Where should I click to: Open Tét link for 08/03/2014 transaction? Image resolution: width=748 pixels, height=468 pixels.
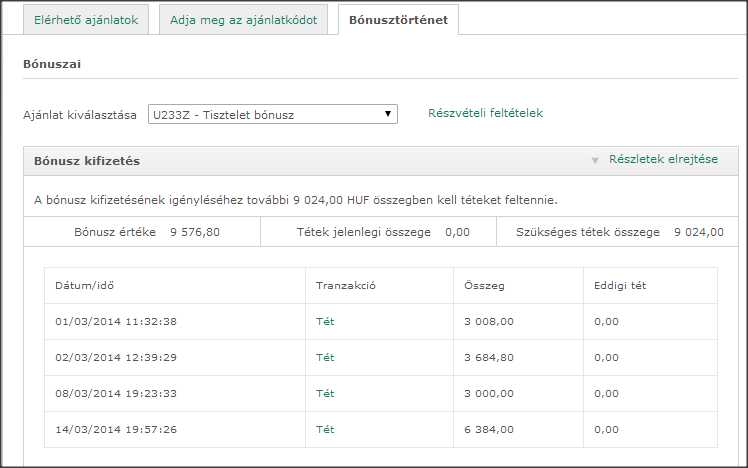[325, 393]
